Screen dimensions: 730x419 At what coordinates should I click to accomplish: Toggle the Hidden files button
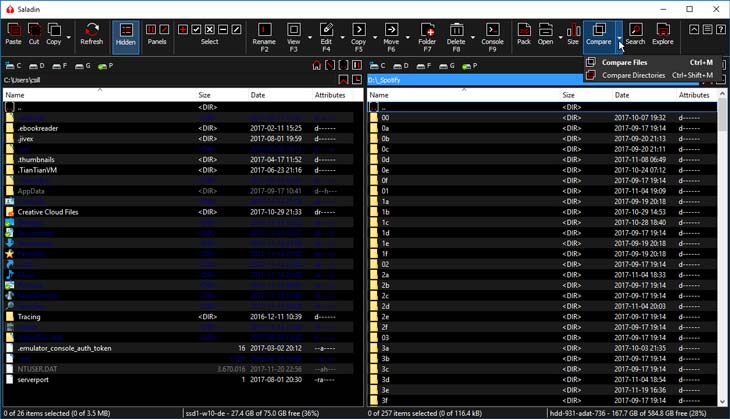click(126, 34)
